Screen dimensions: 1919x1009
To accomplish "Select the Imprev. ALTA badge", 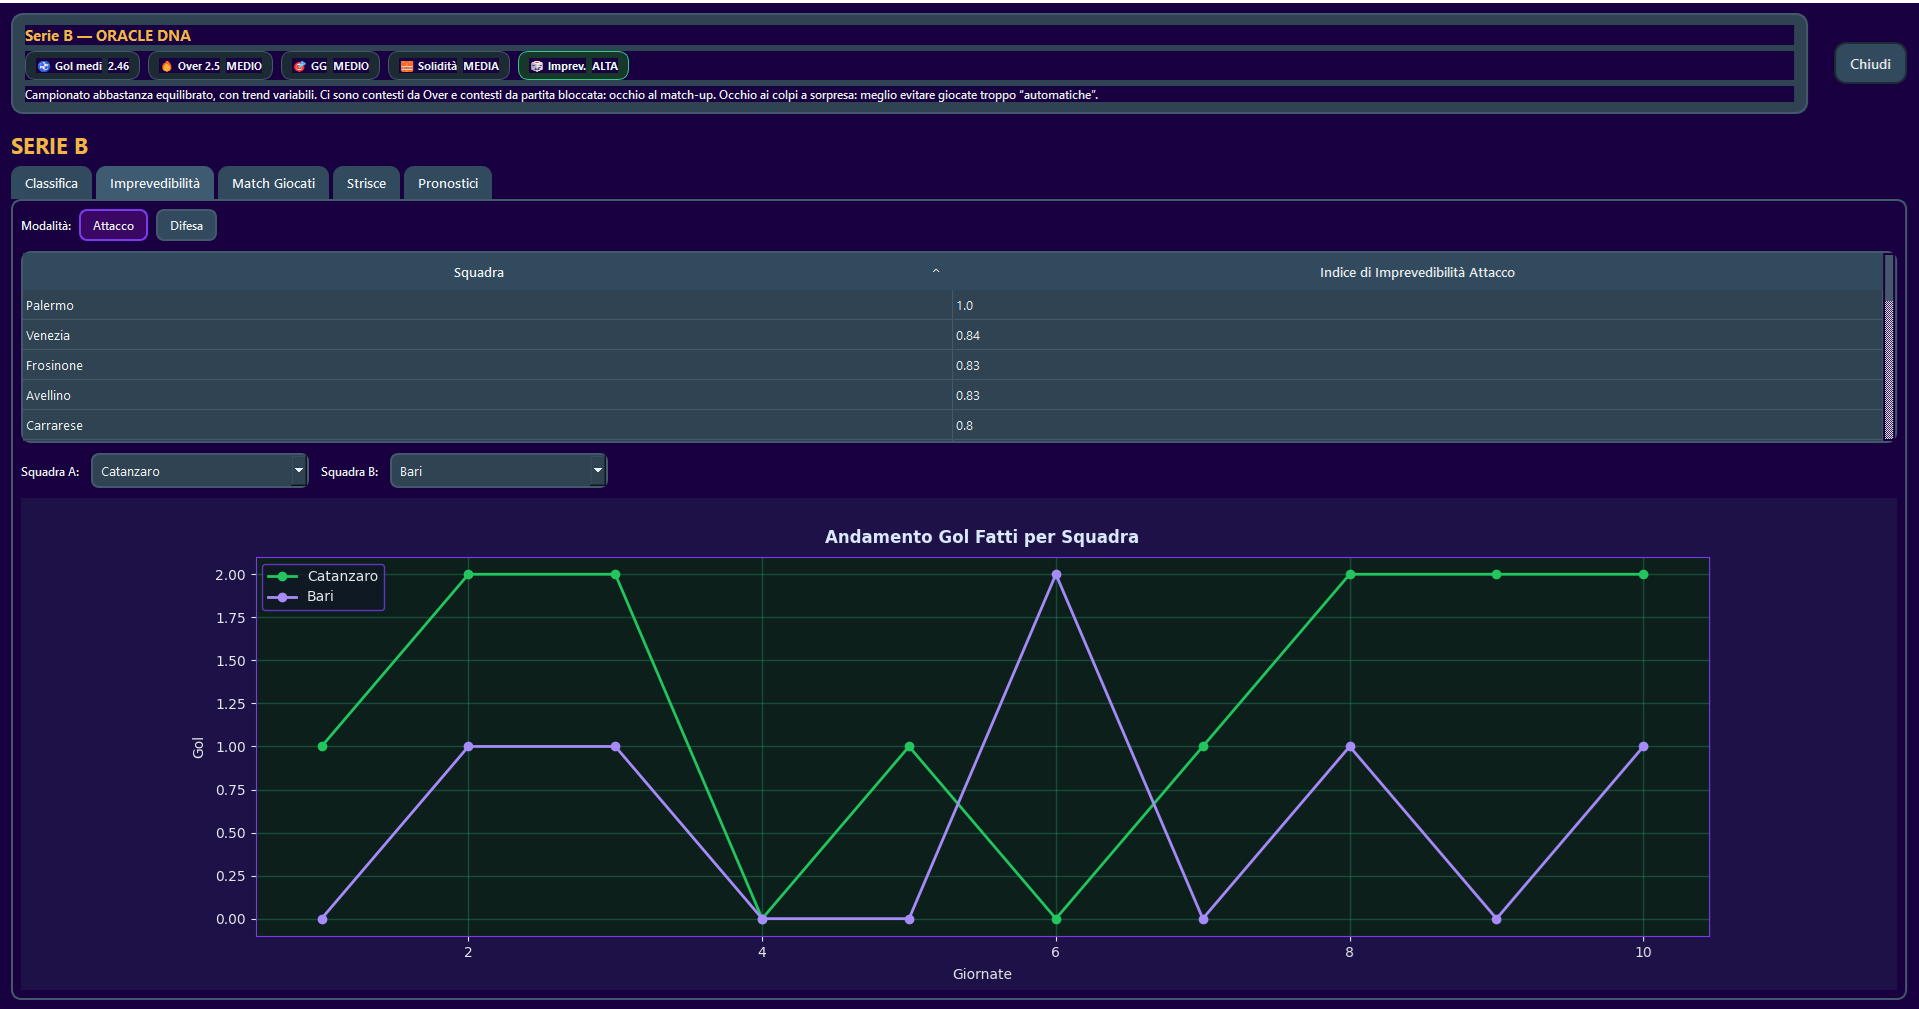I will [x=573, y=67].
